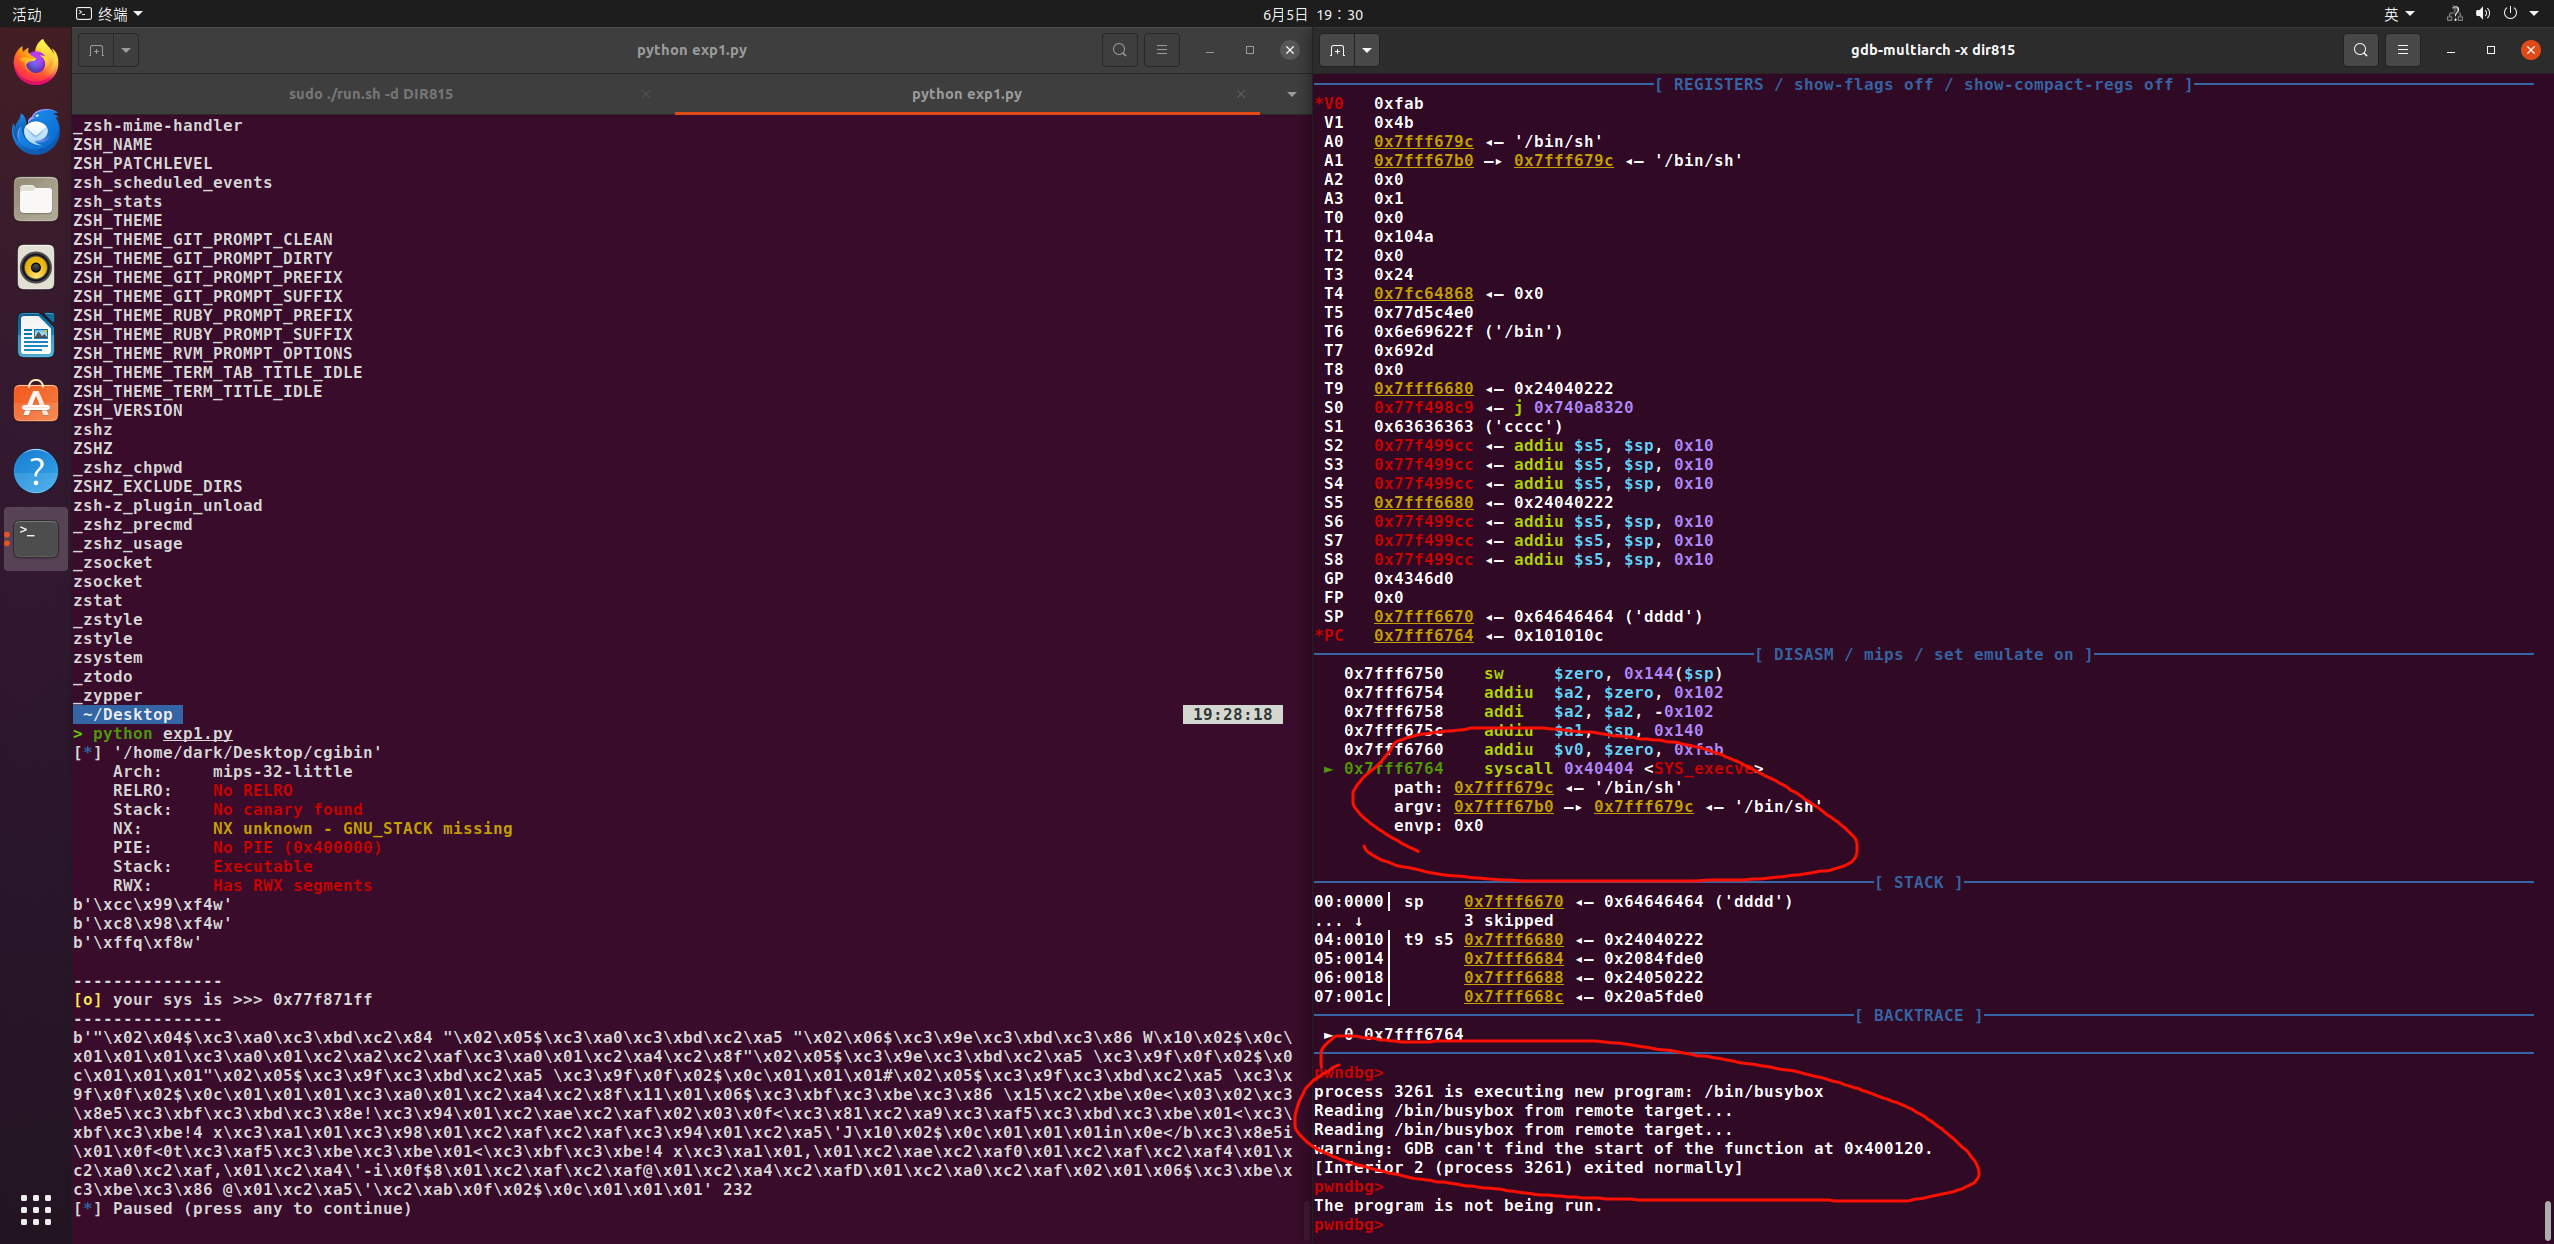Expand system menu arrow in top bar

pyautogui.click(x=2534, y=14)
